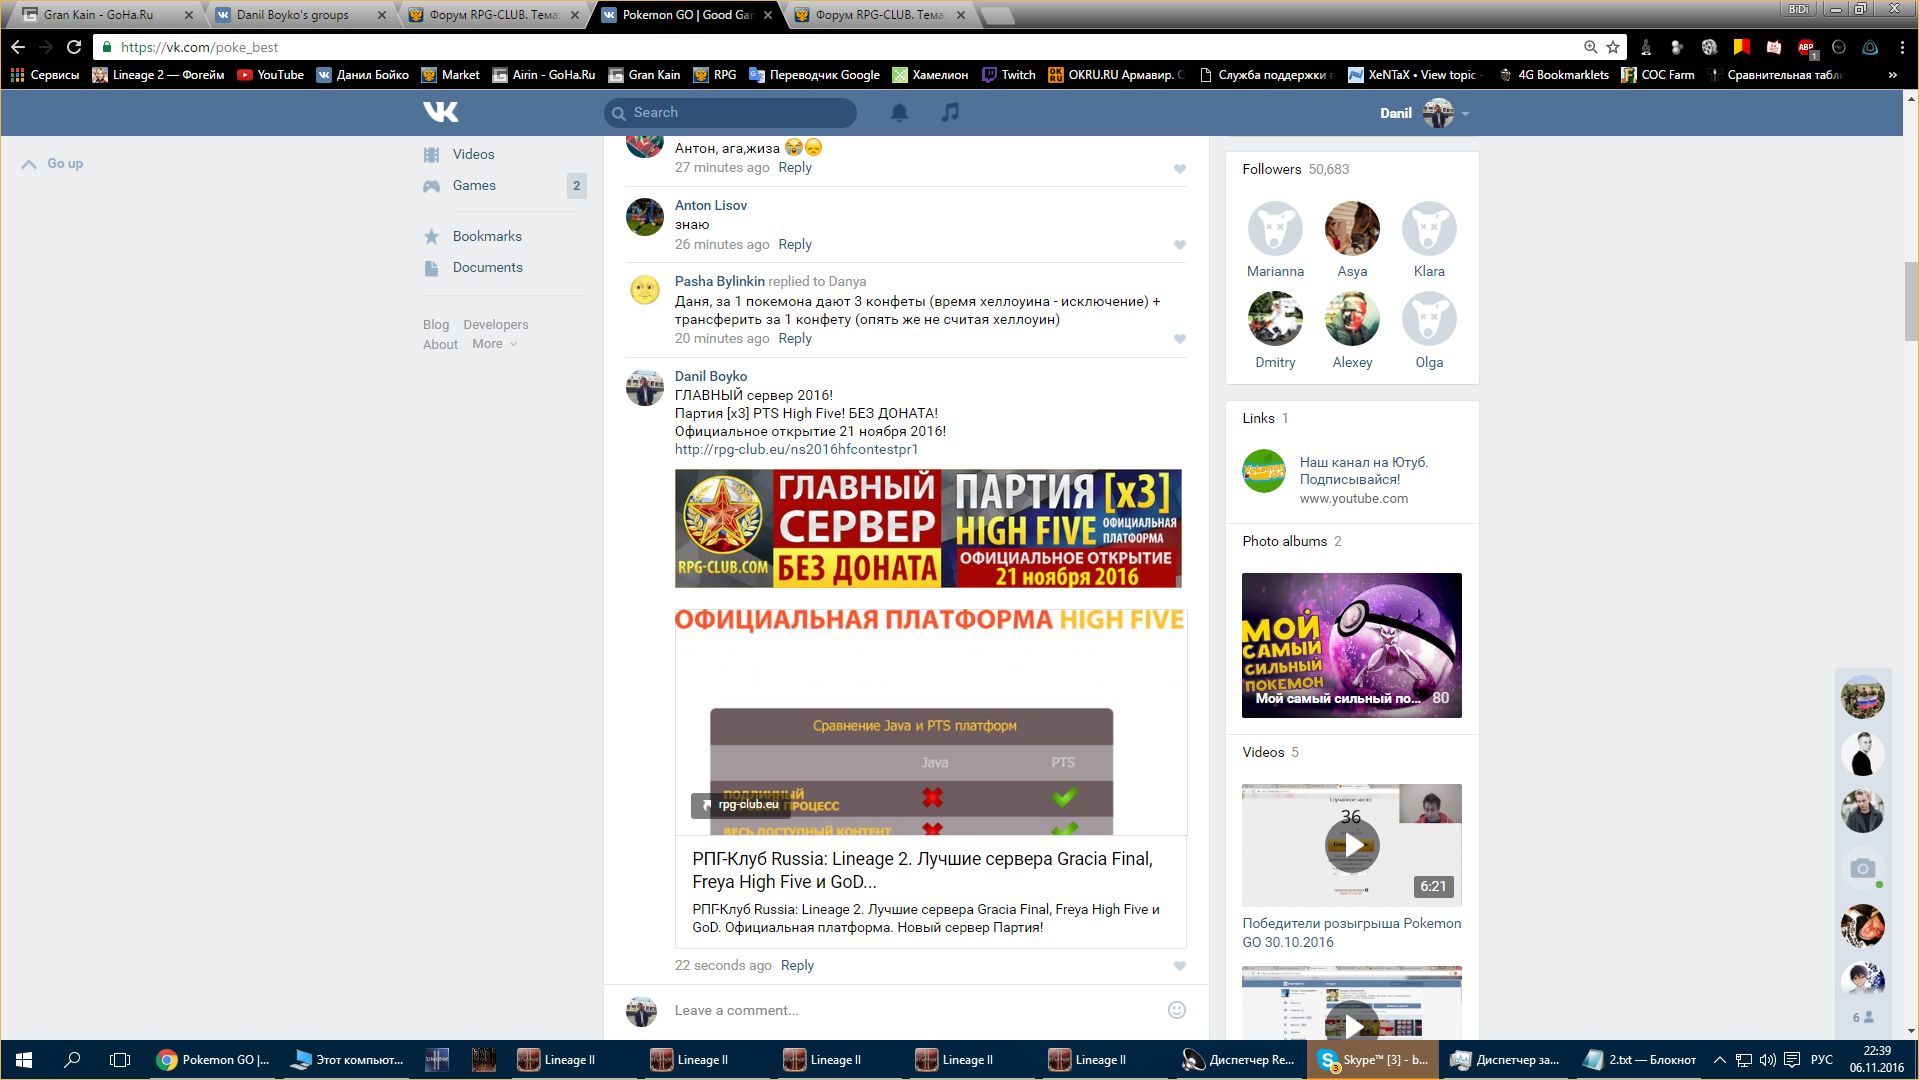Open the music player icon
The width and height of the screenshot is (1919, 1080).
950,112
